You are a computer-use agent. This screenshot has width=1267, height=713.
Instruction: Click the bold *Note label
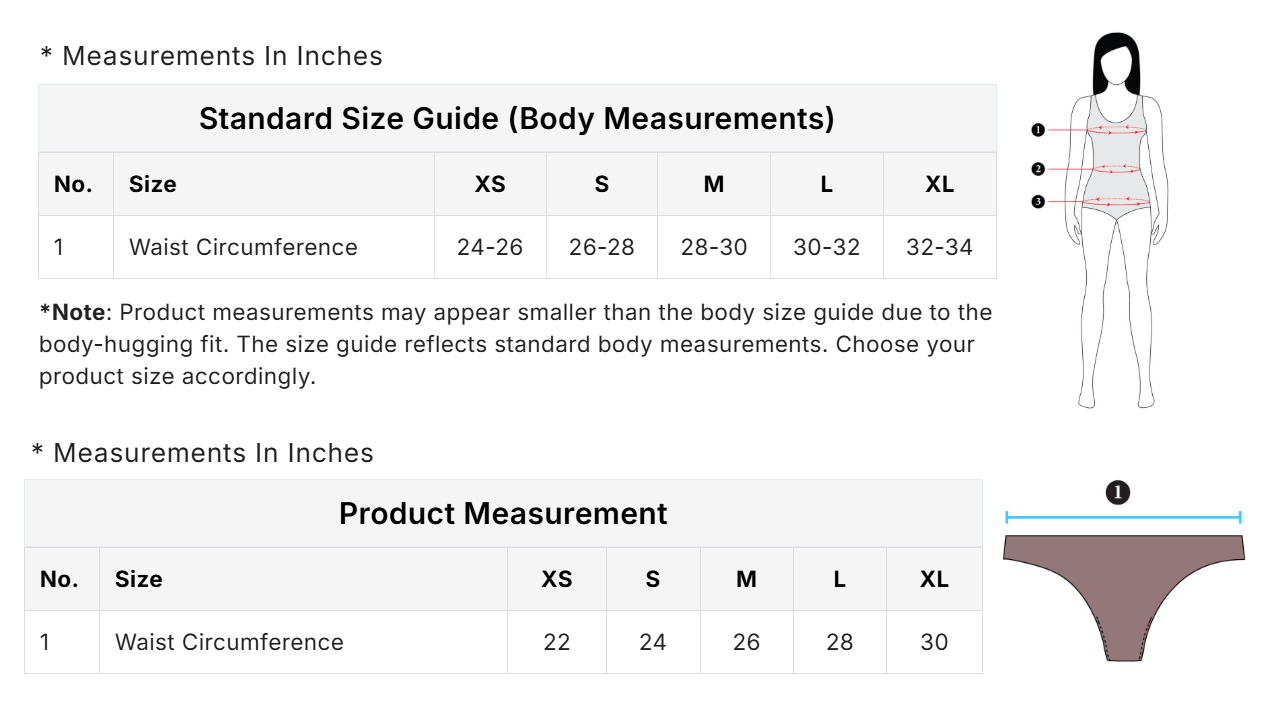click(72, 312)
